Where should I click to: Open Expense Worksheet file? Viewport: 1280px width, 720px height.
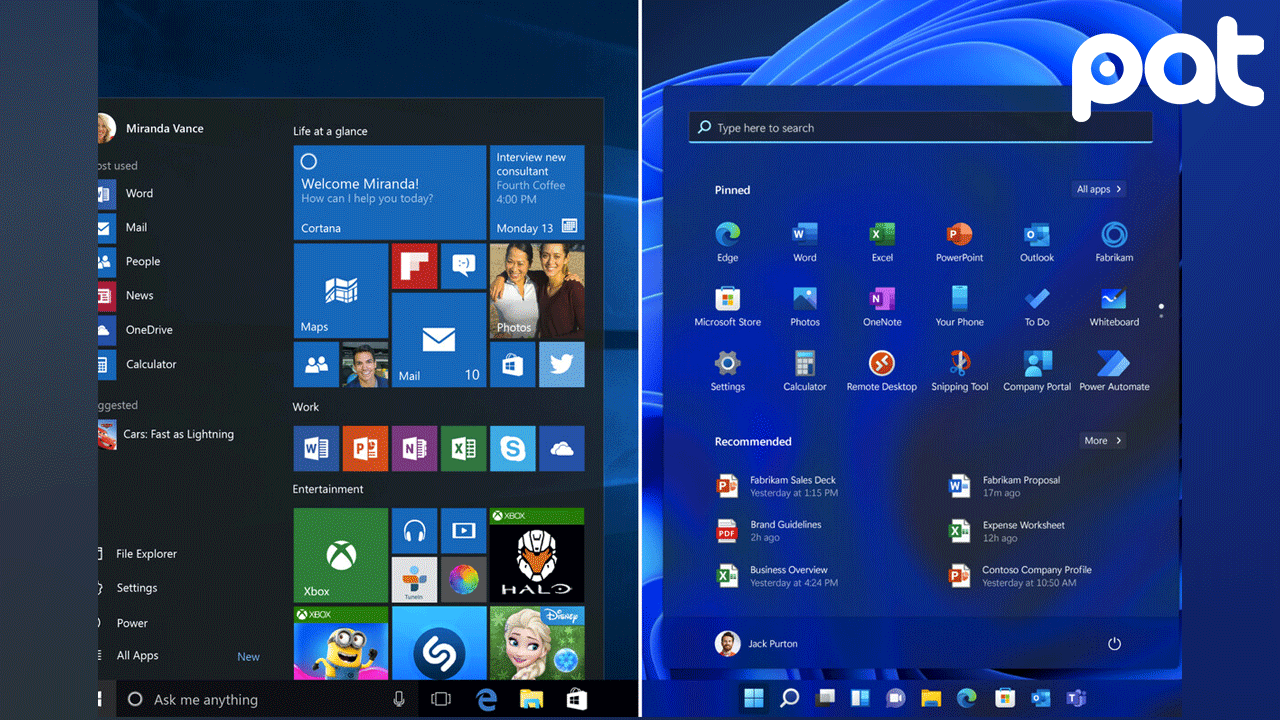[1007, 531]
